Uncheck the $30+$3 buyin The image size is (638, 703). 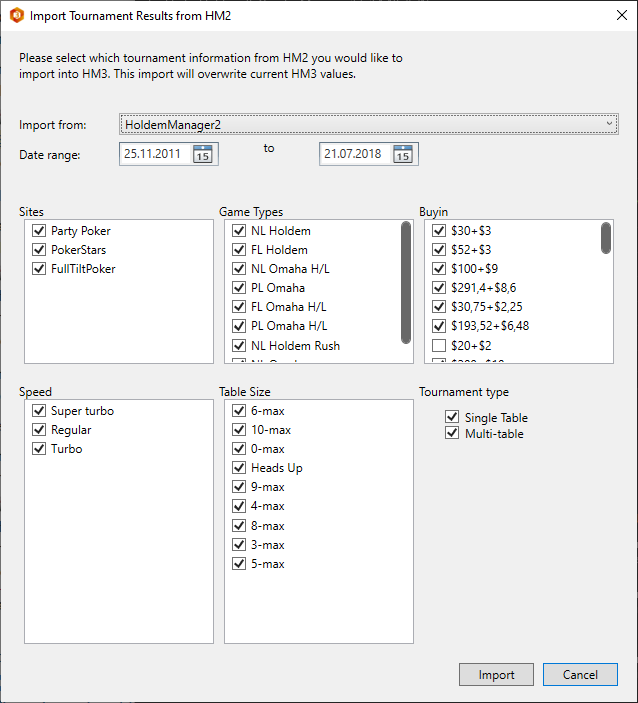tap(439, 230)
